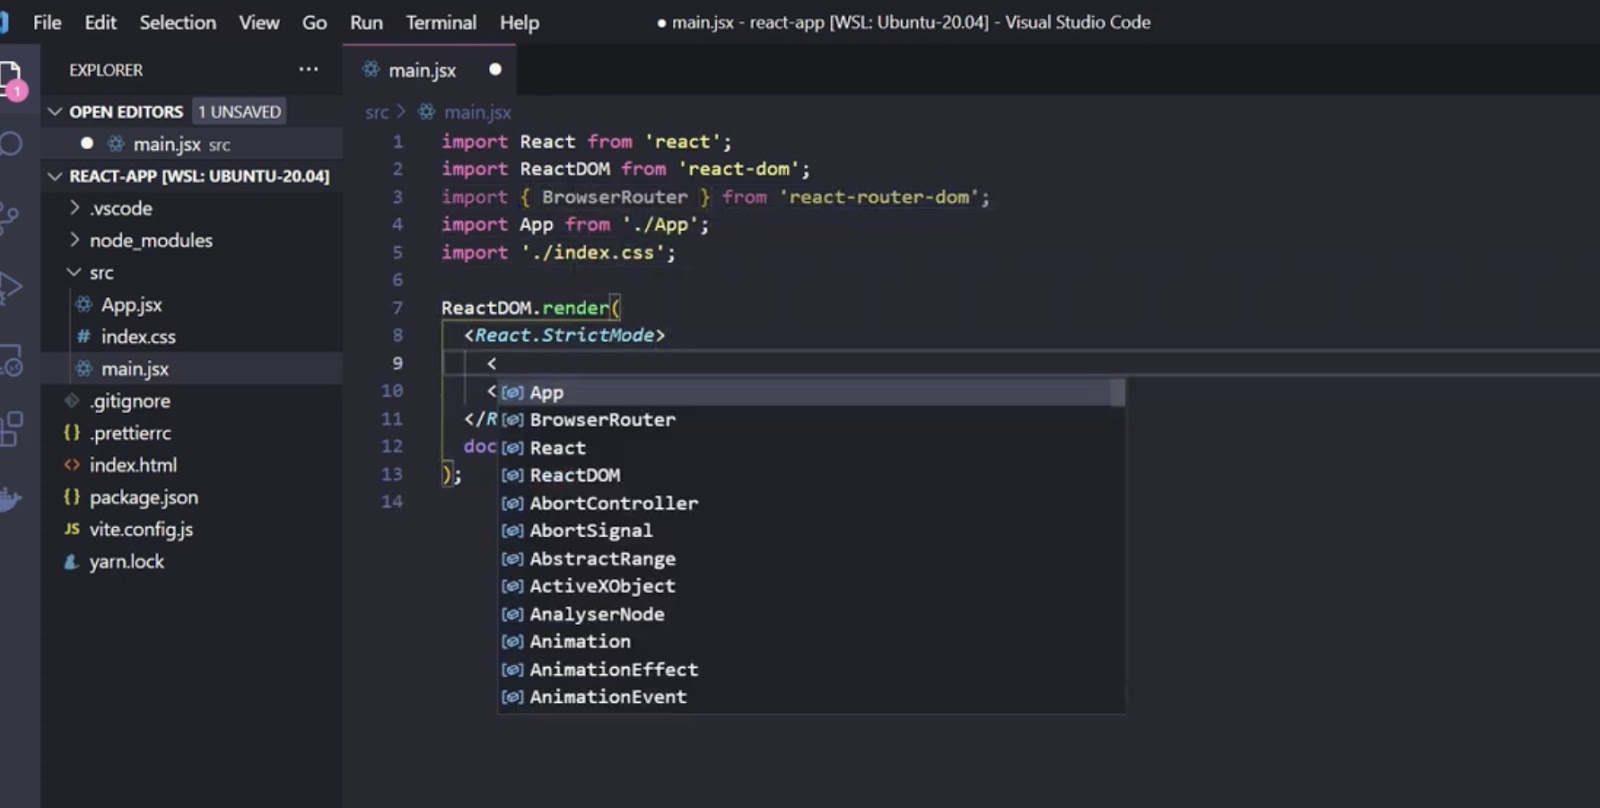
Task: Open package.json file
Action: click(x=144, y=496)
